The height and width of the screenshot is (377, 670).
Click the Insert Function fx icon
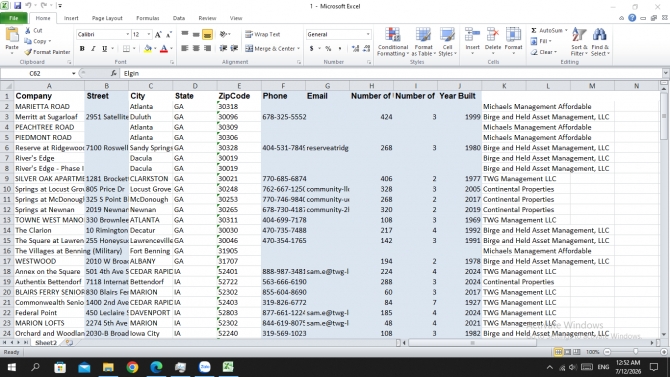(x=113, y=73)
